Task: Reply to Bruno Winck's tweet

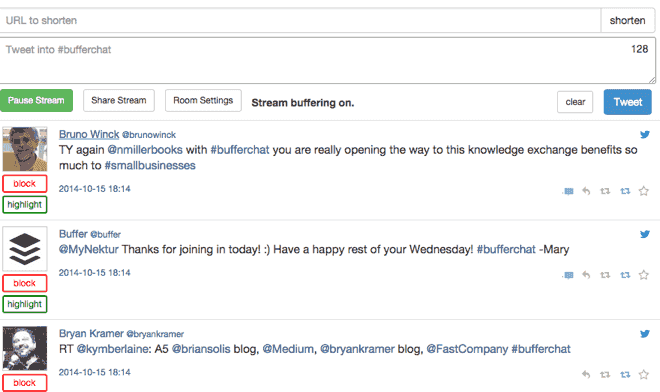Action: tap(586, 191)
